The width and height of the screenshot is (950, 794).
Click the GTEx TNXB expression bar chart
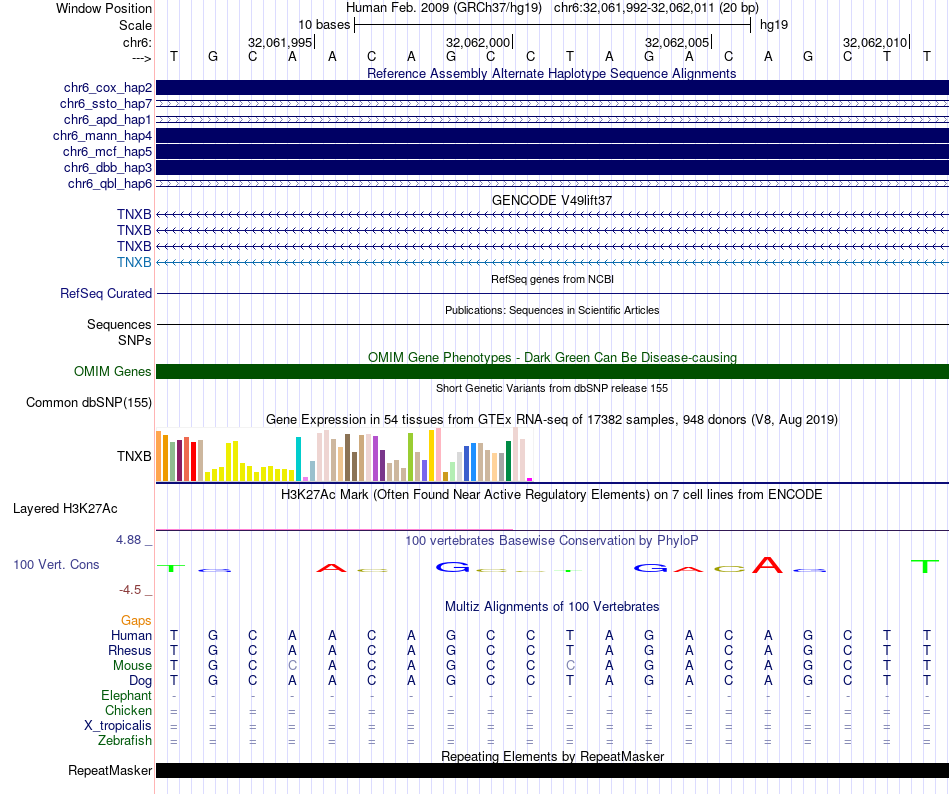click(344, 455)
